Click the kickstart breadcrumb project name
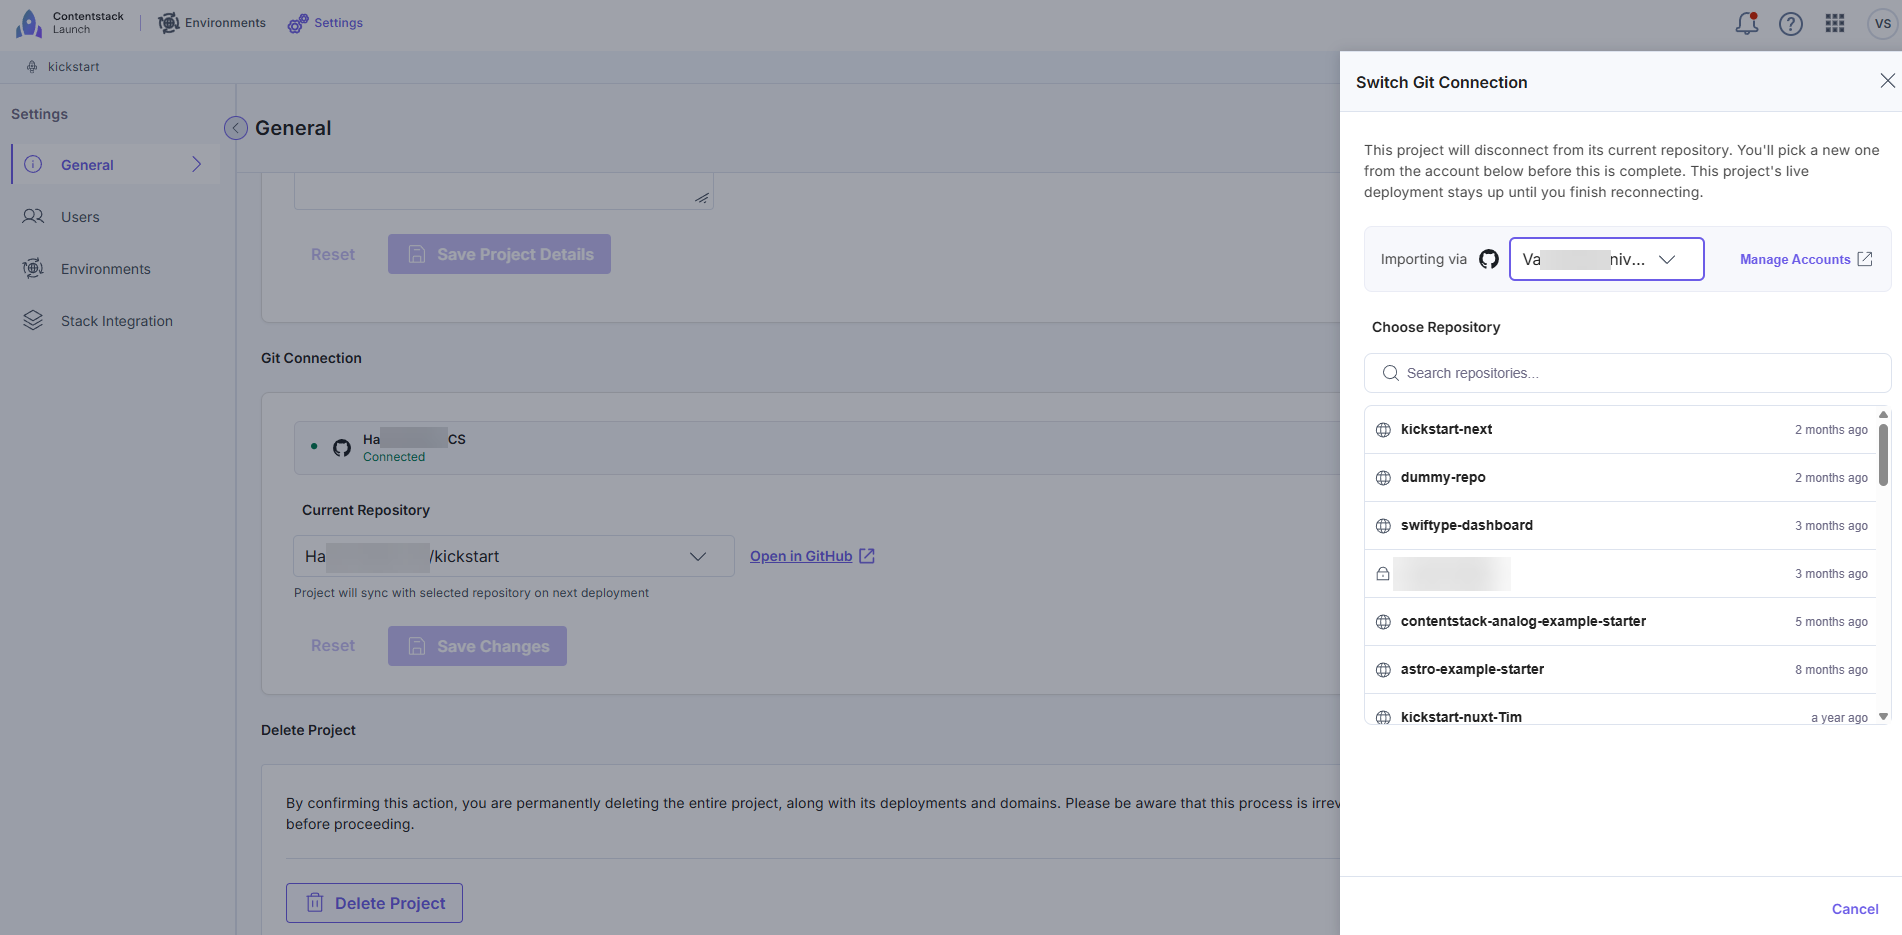1902x935 pixels. pos(74,67)
